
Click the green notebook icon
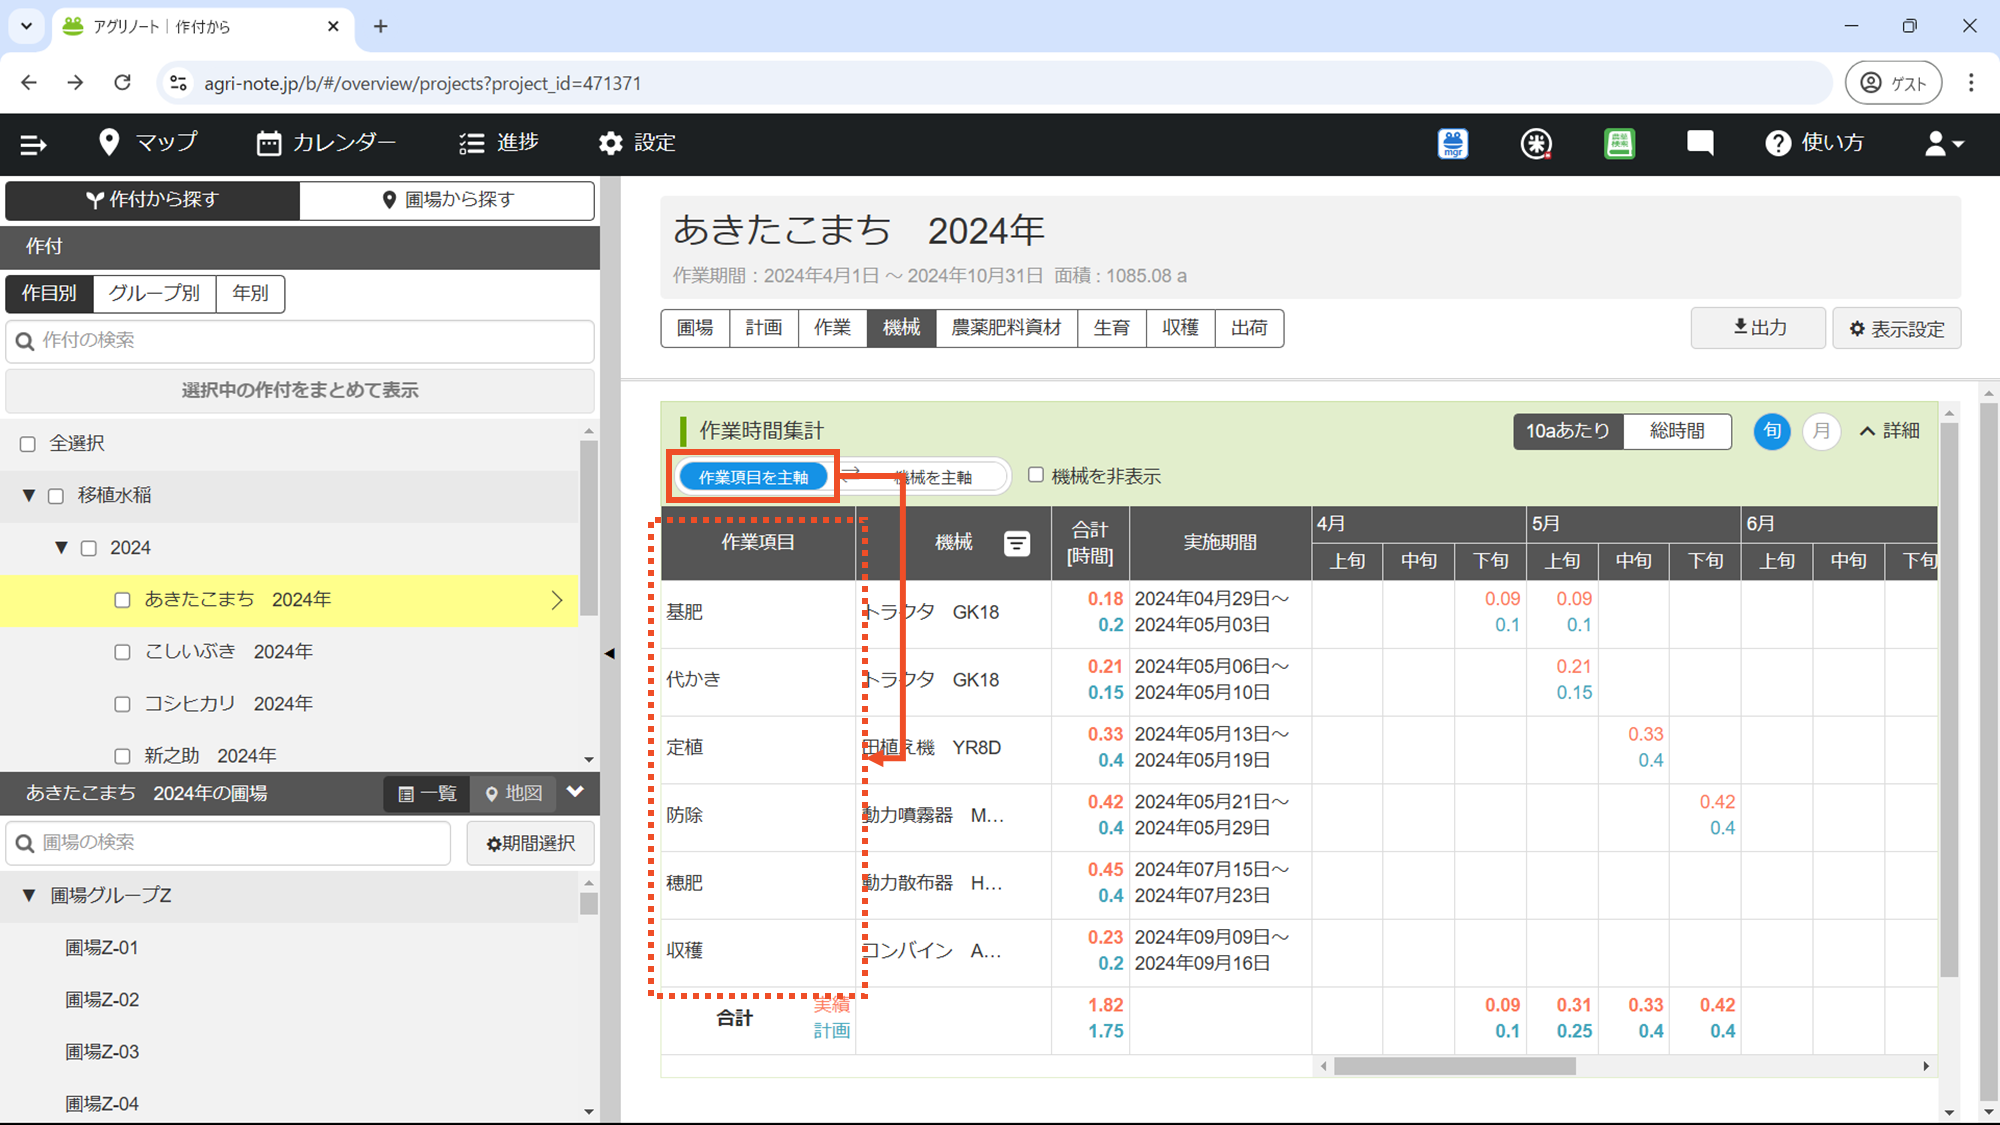1619,144
